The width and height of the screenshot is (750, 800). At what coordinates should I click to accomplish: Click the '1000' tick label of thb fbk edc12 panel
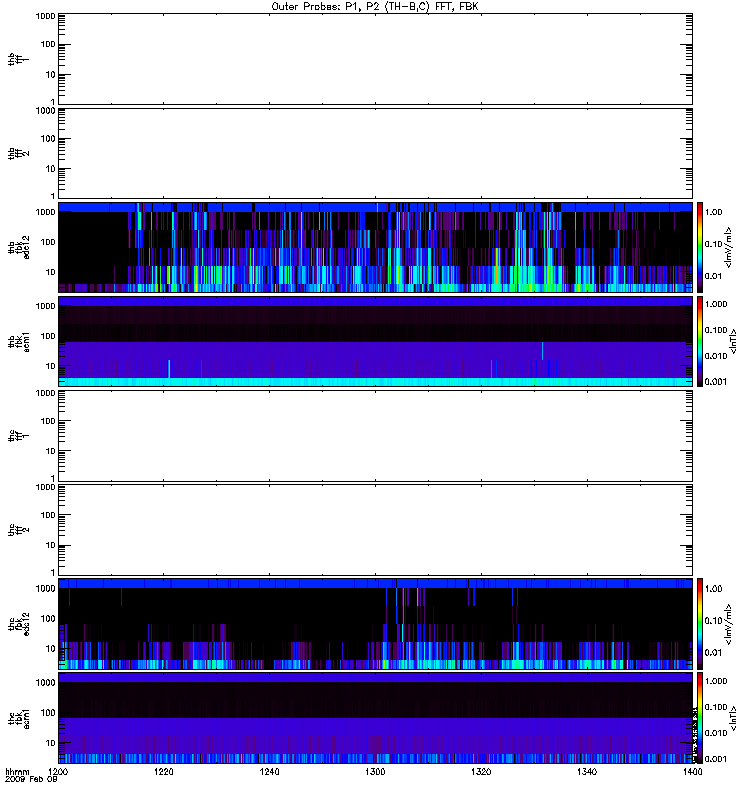45,212
